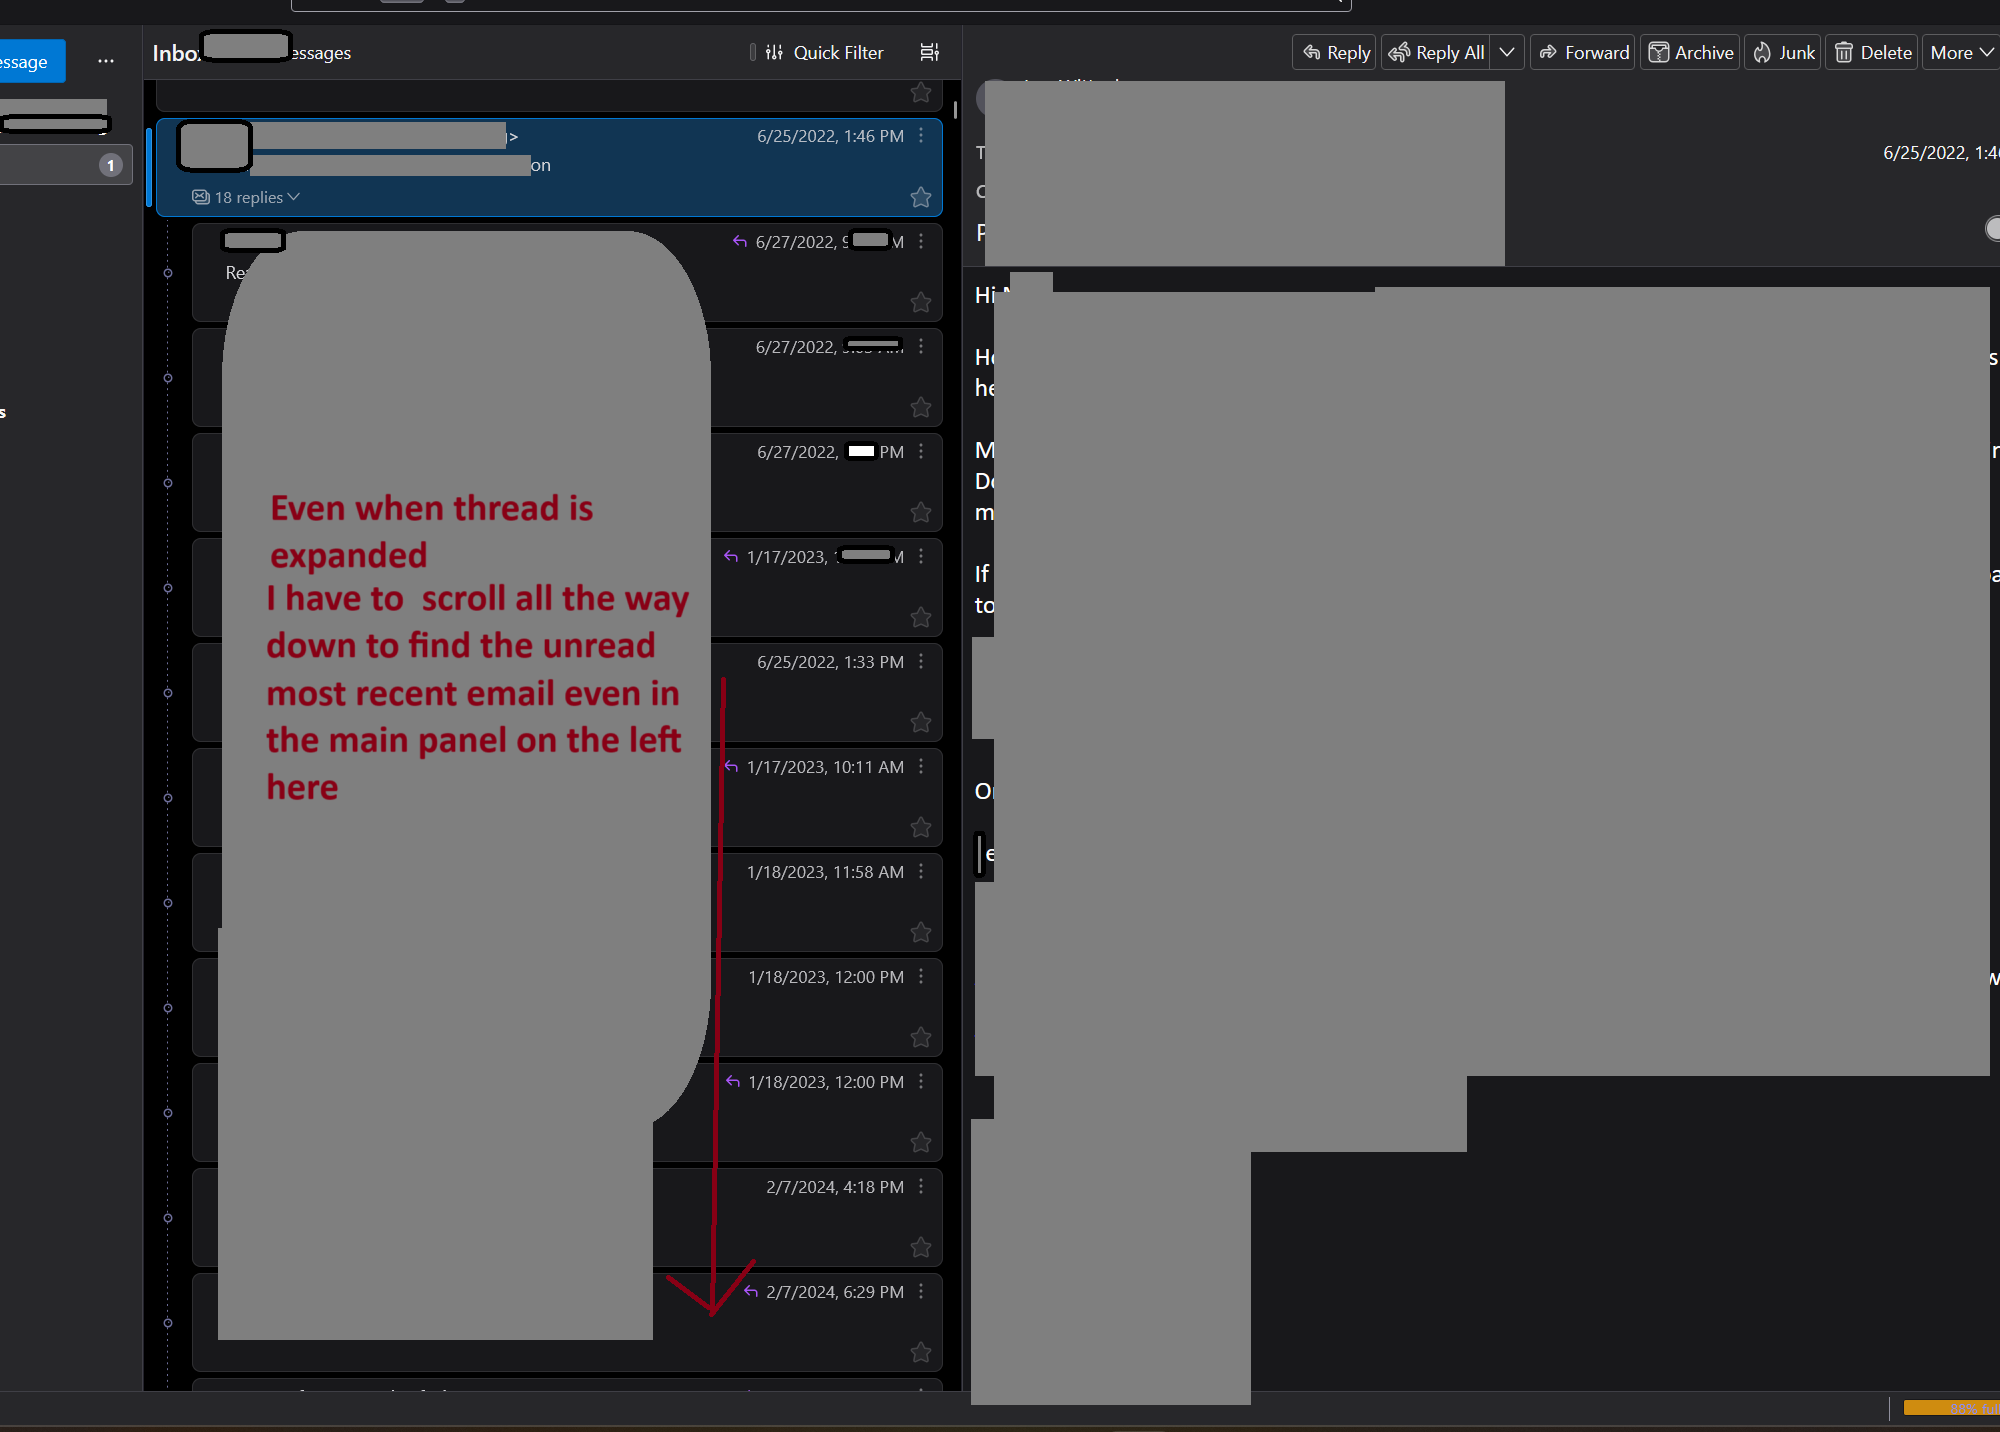Viewport: 2000px width, 1432px height.
Task: Open ellipsis menu beside New Message
Action: point(106,62)
